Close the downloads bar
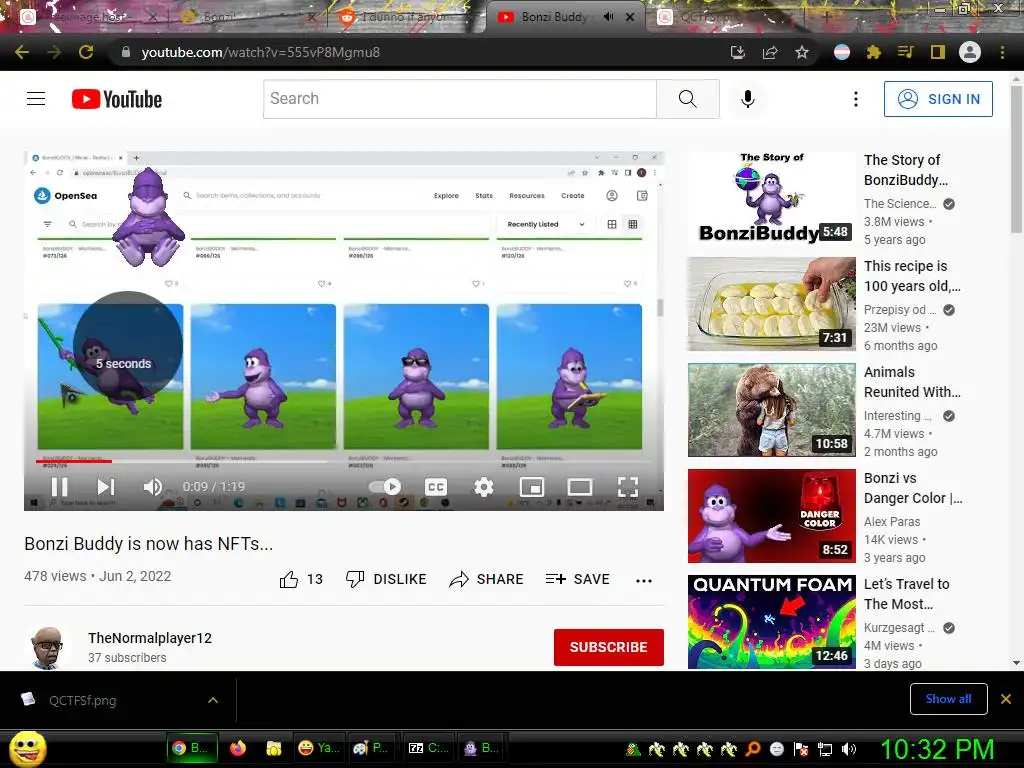1024x768 pixels. (x=1006, y=699)
